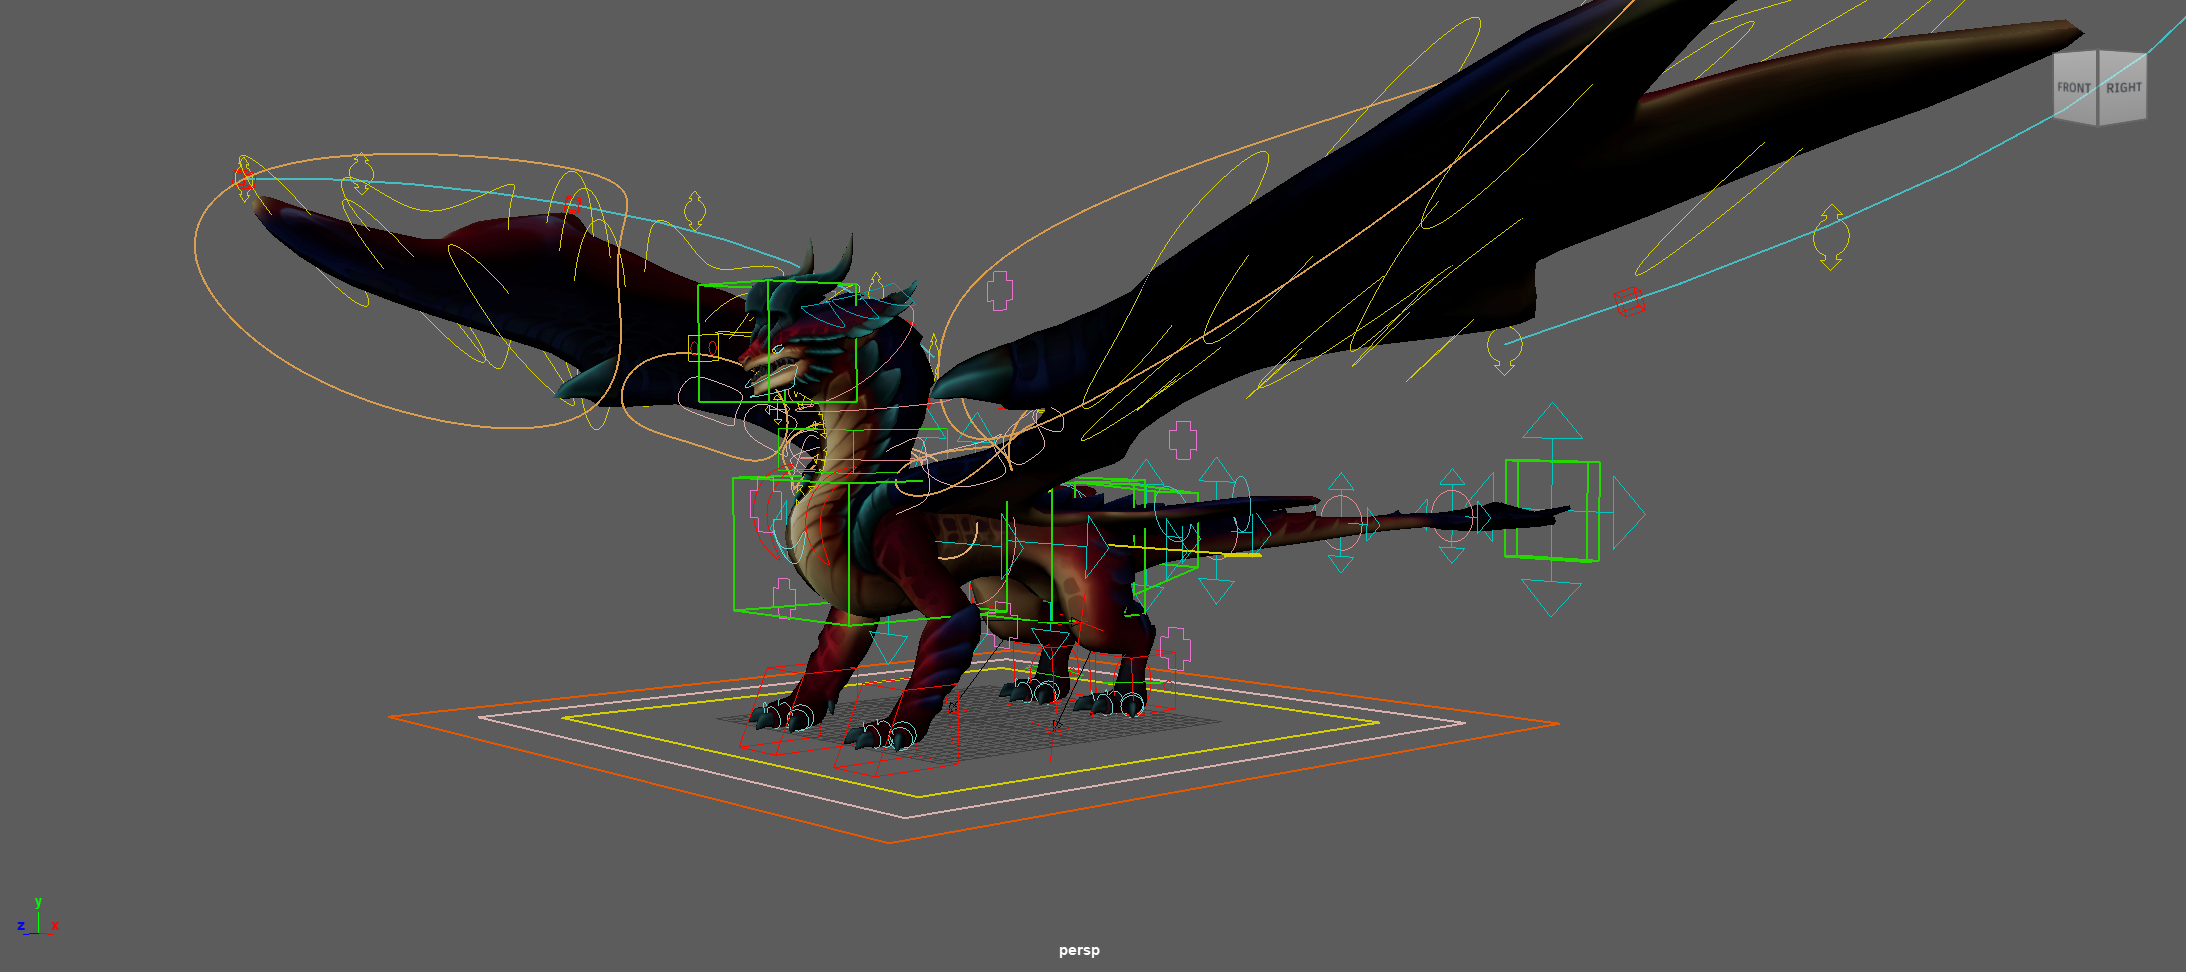Click the red X axis on the orientation gizmo
Viewport: 2186px width, 972px height.
[x=57, y=925]
